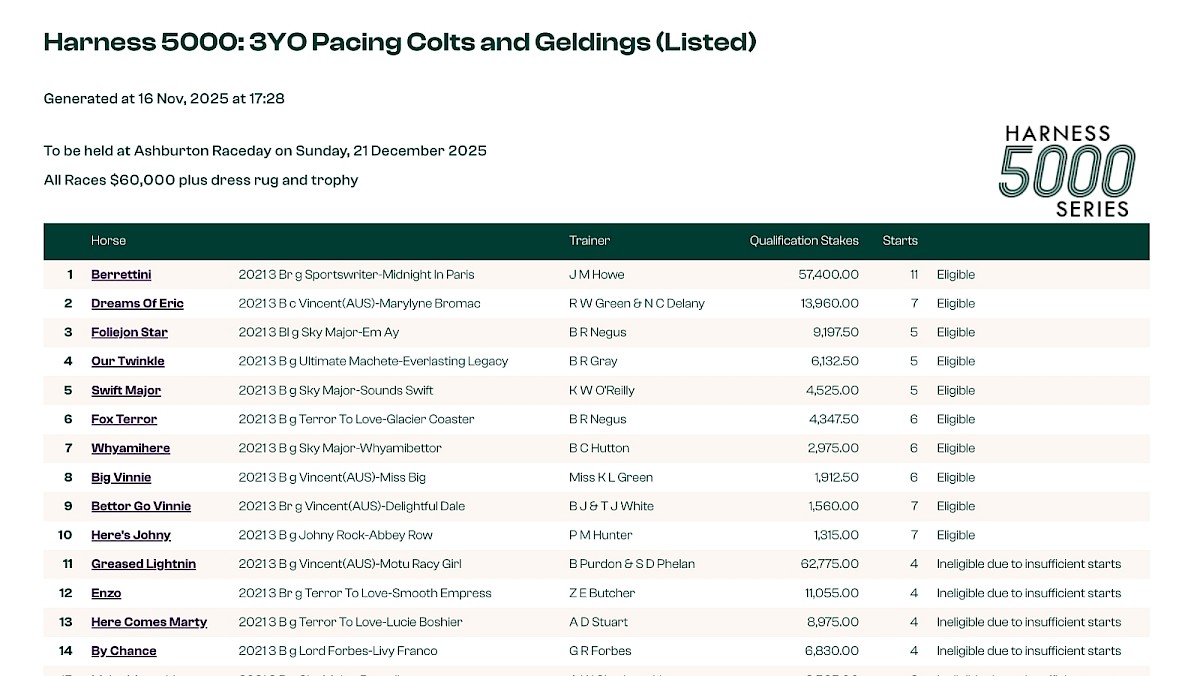Open the Bettor Go Vinnie link
Screen dimensions: 1200x676
(141, 507)
